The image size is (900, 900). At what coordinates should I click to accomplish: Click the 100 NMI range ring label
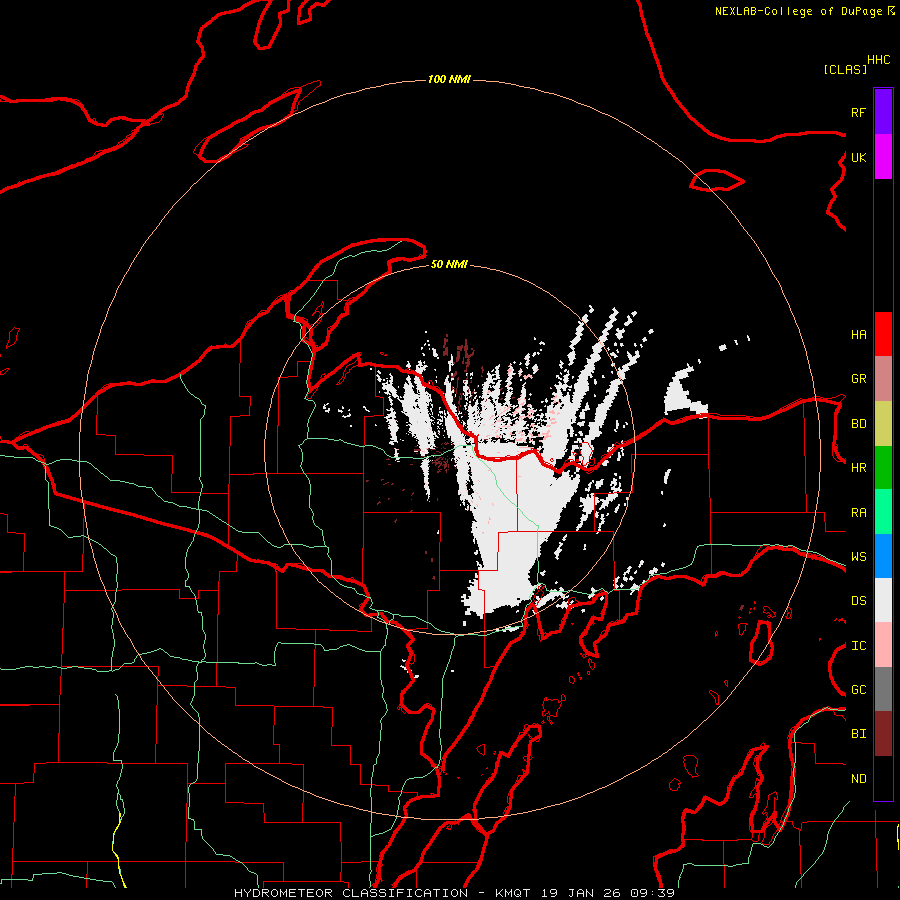449,79
